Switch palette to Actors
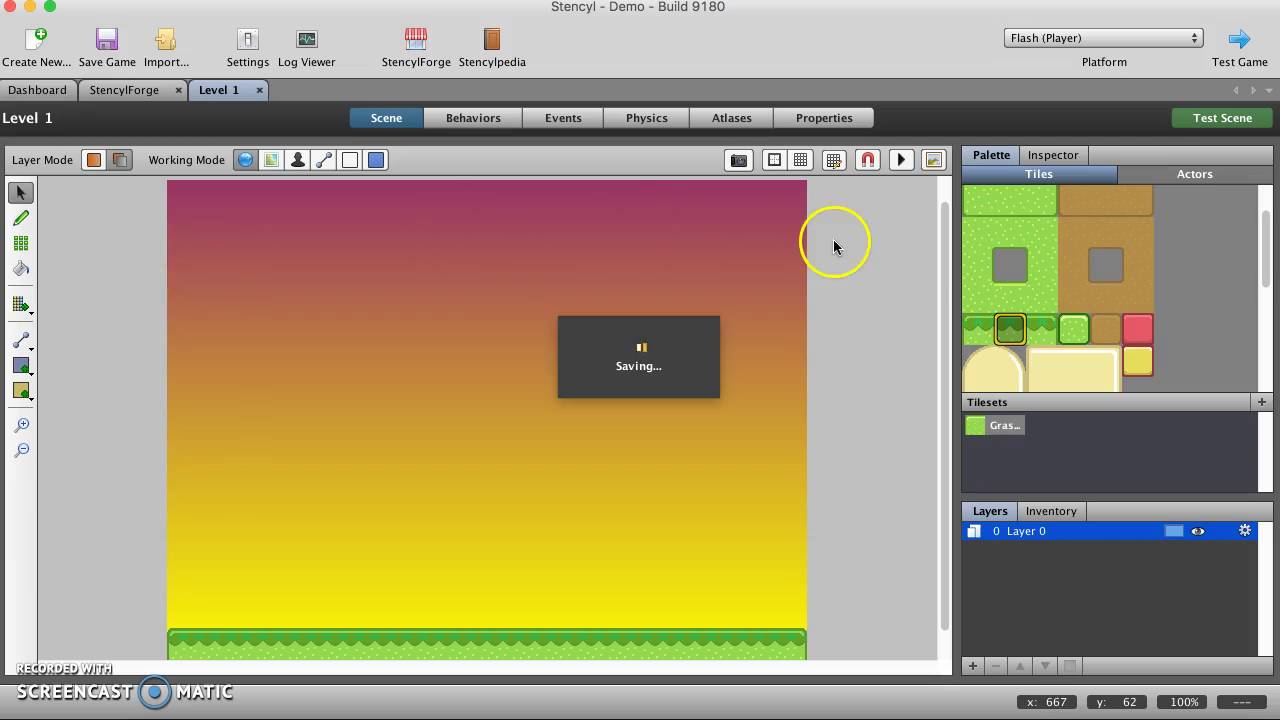 tap(1194, 174)
